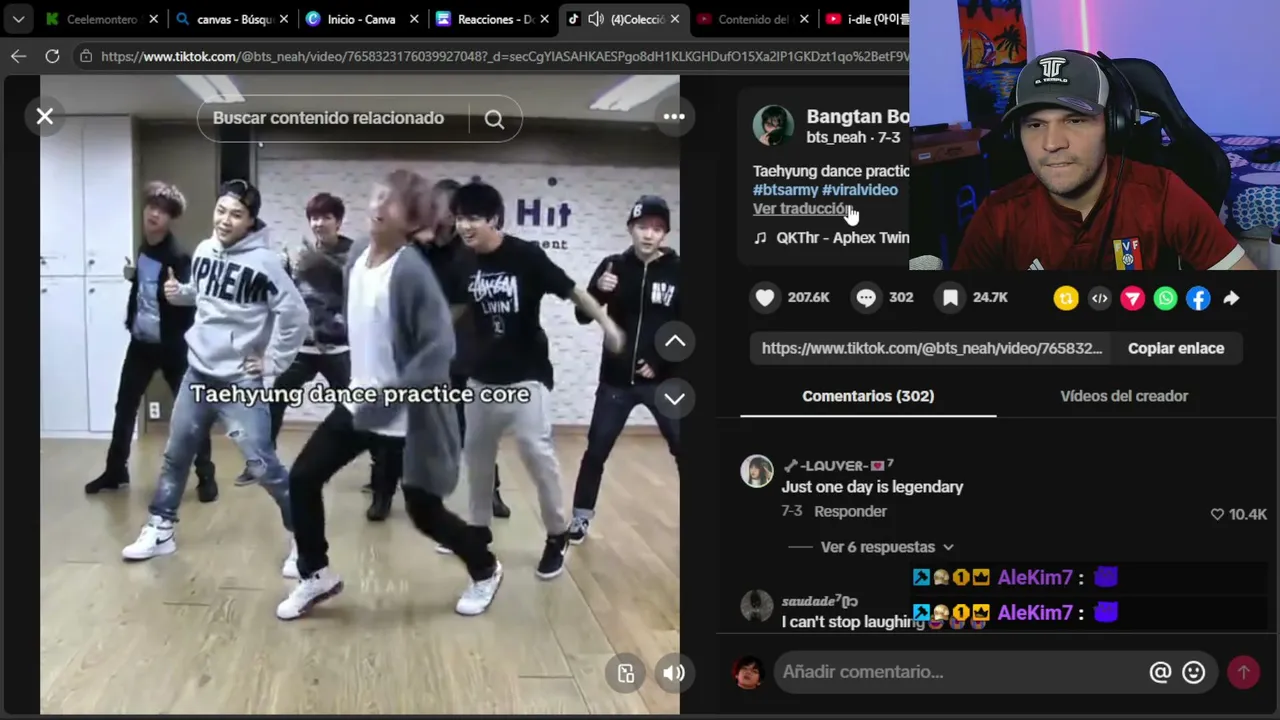View site information icon in address bar

(86, 56)
